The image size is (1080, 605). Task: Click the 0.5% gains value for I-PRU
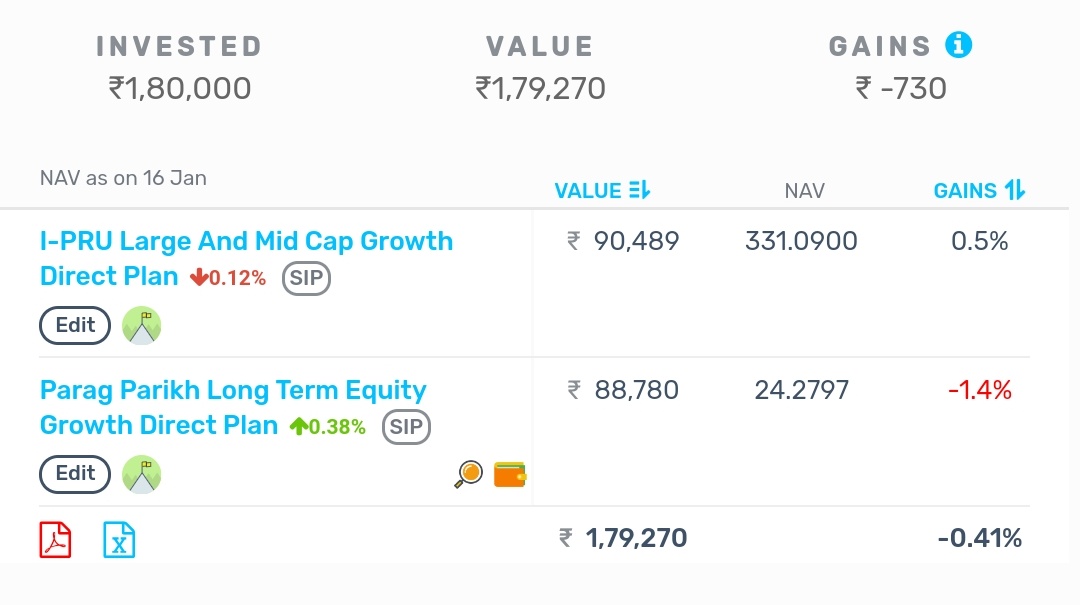click(979, 242)
